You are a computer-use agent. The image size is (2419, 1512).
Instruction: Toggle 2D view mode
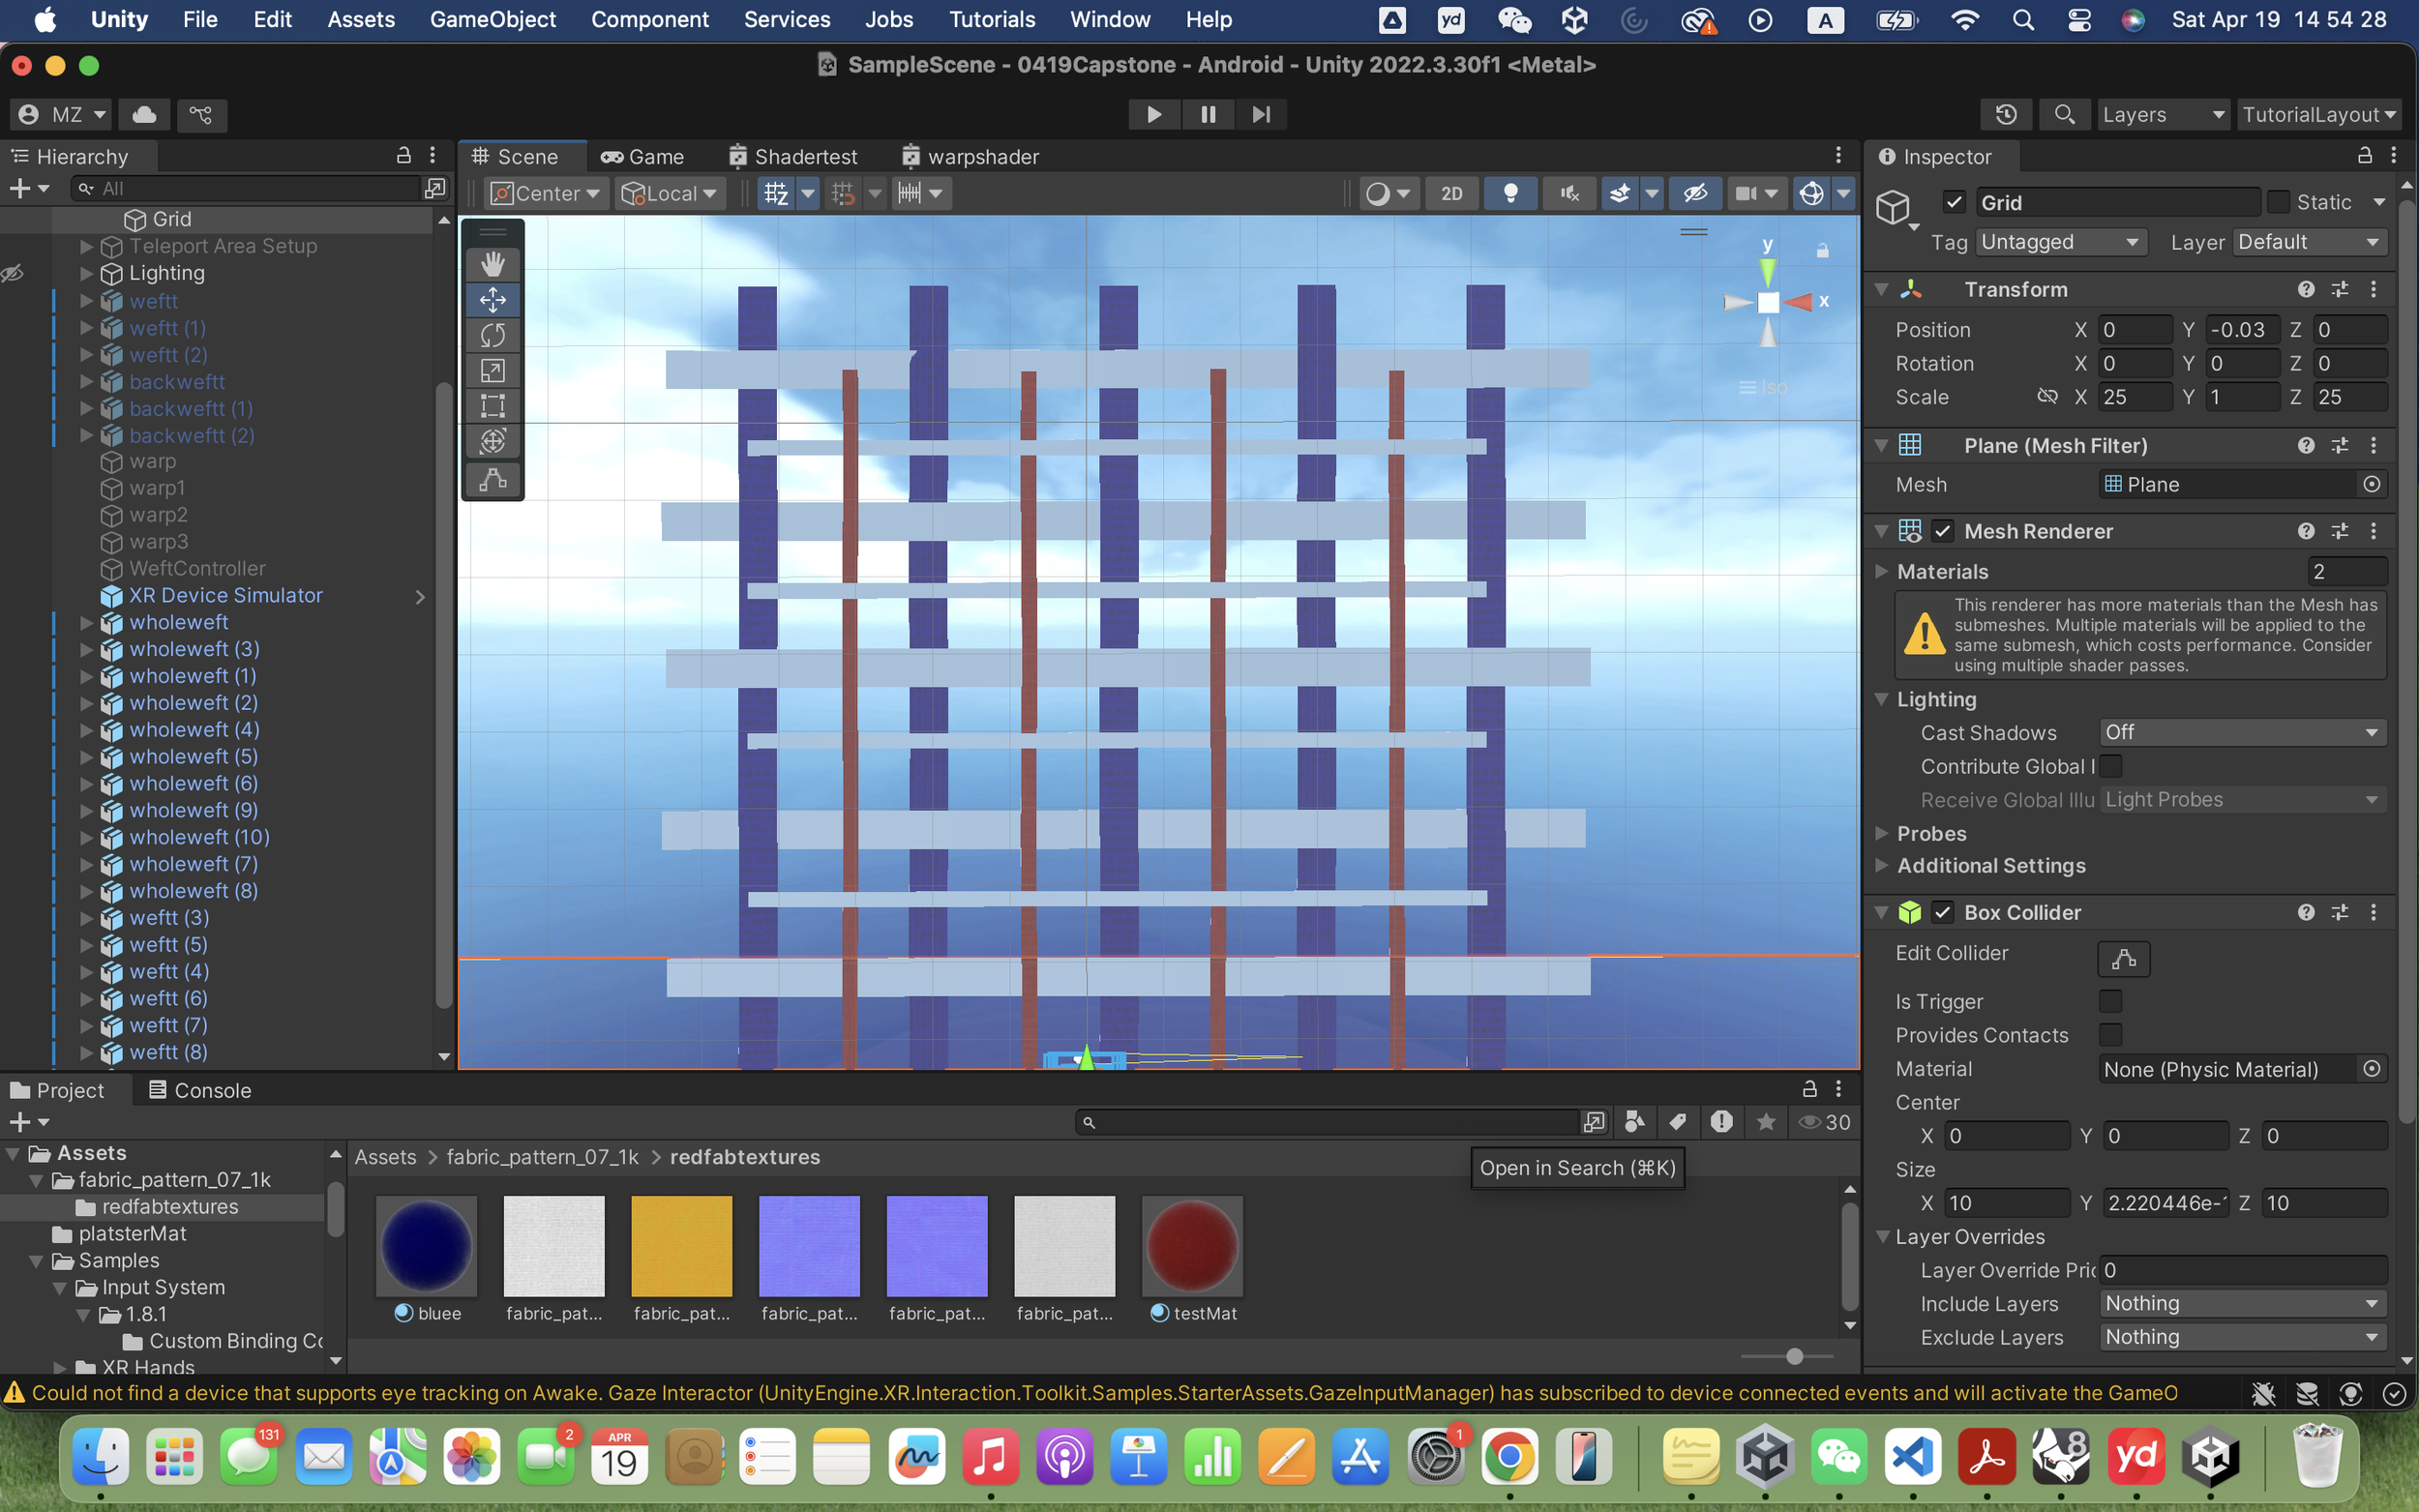1451,193
